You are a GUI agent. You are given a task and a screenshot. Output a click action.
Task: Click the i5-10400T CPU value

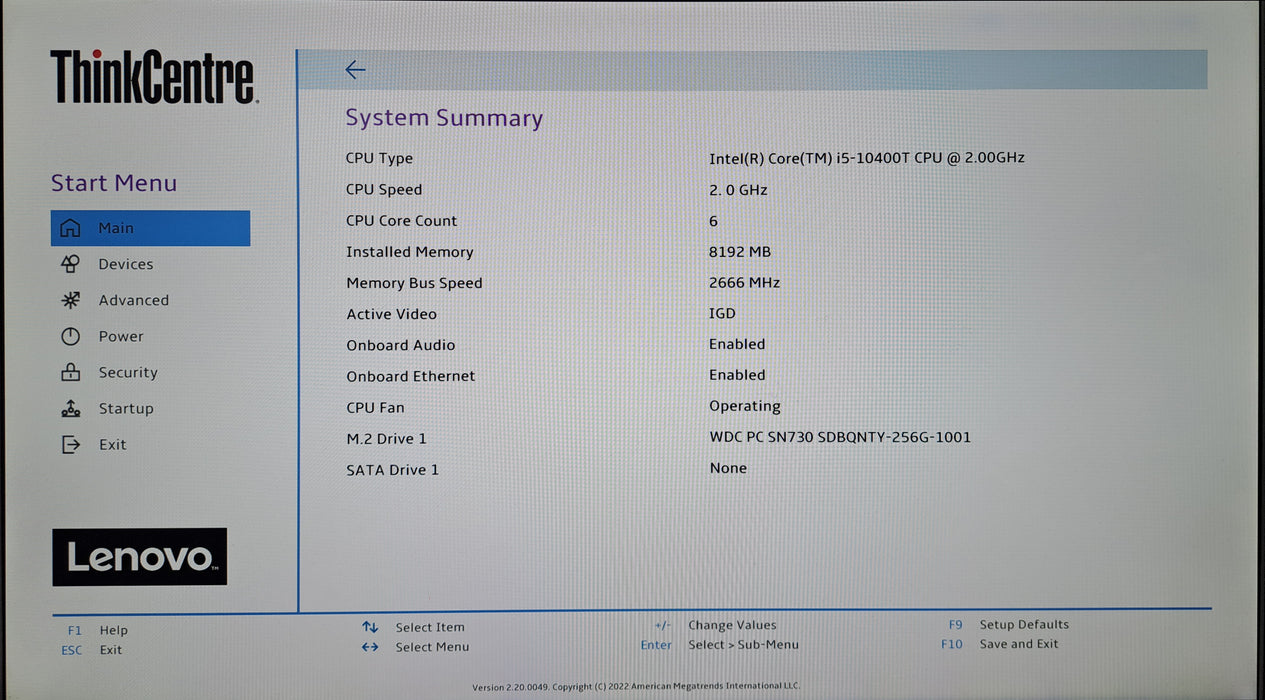pyautogui.click(x=867, y=157)
